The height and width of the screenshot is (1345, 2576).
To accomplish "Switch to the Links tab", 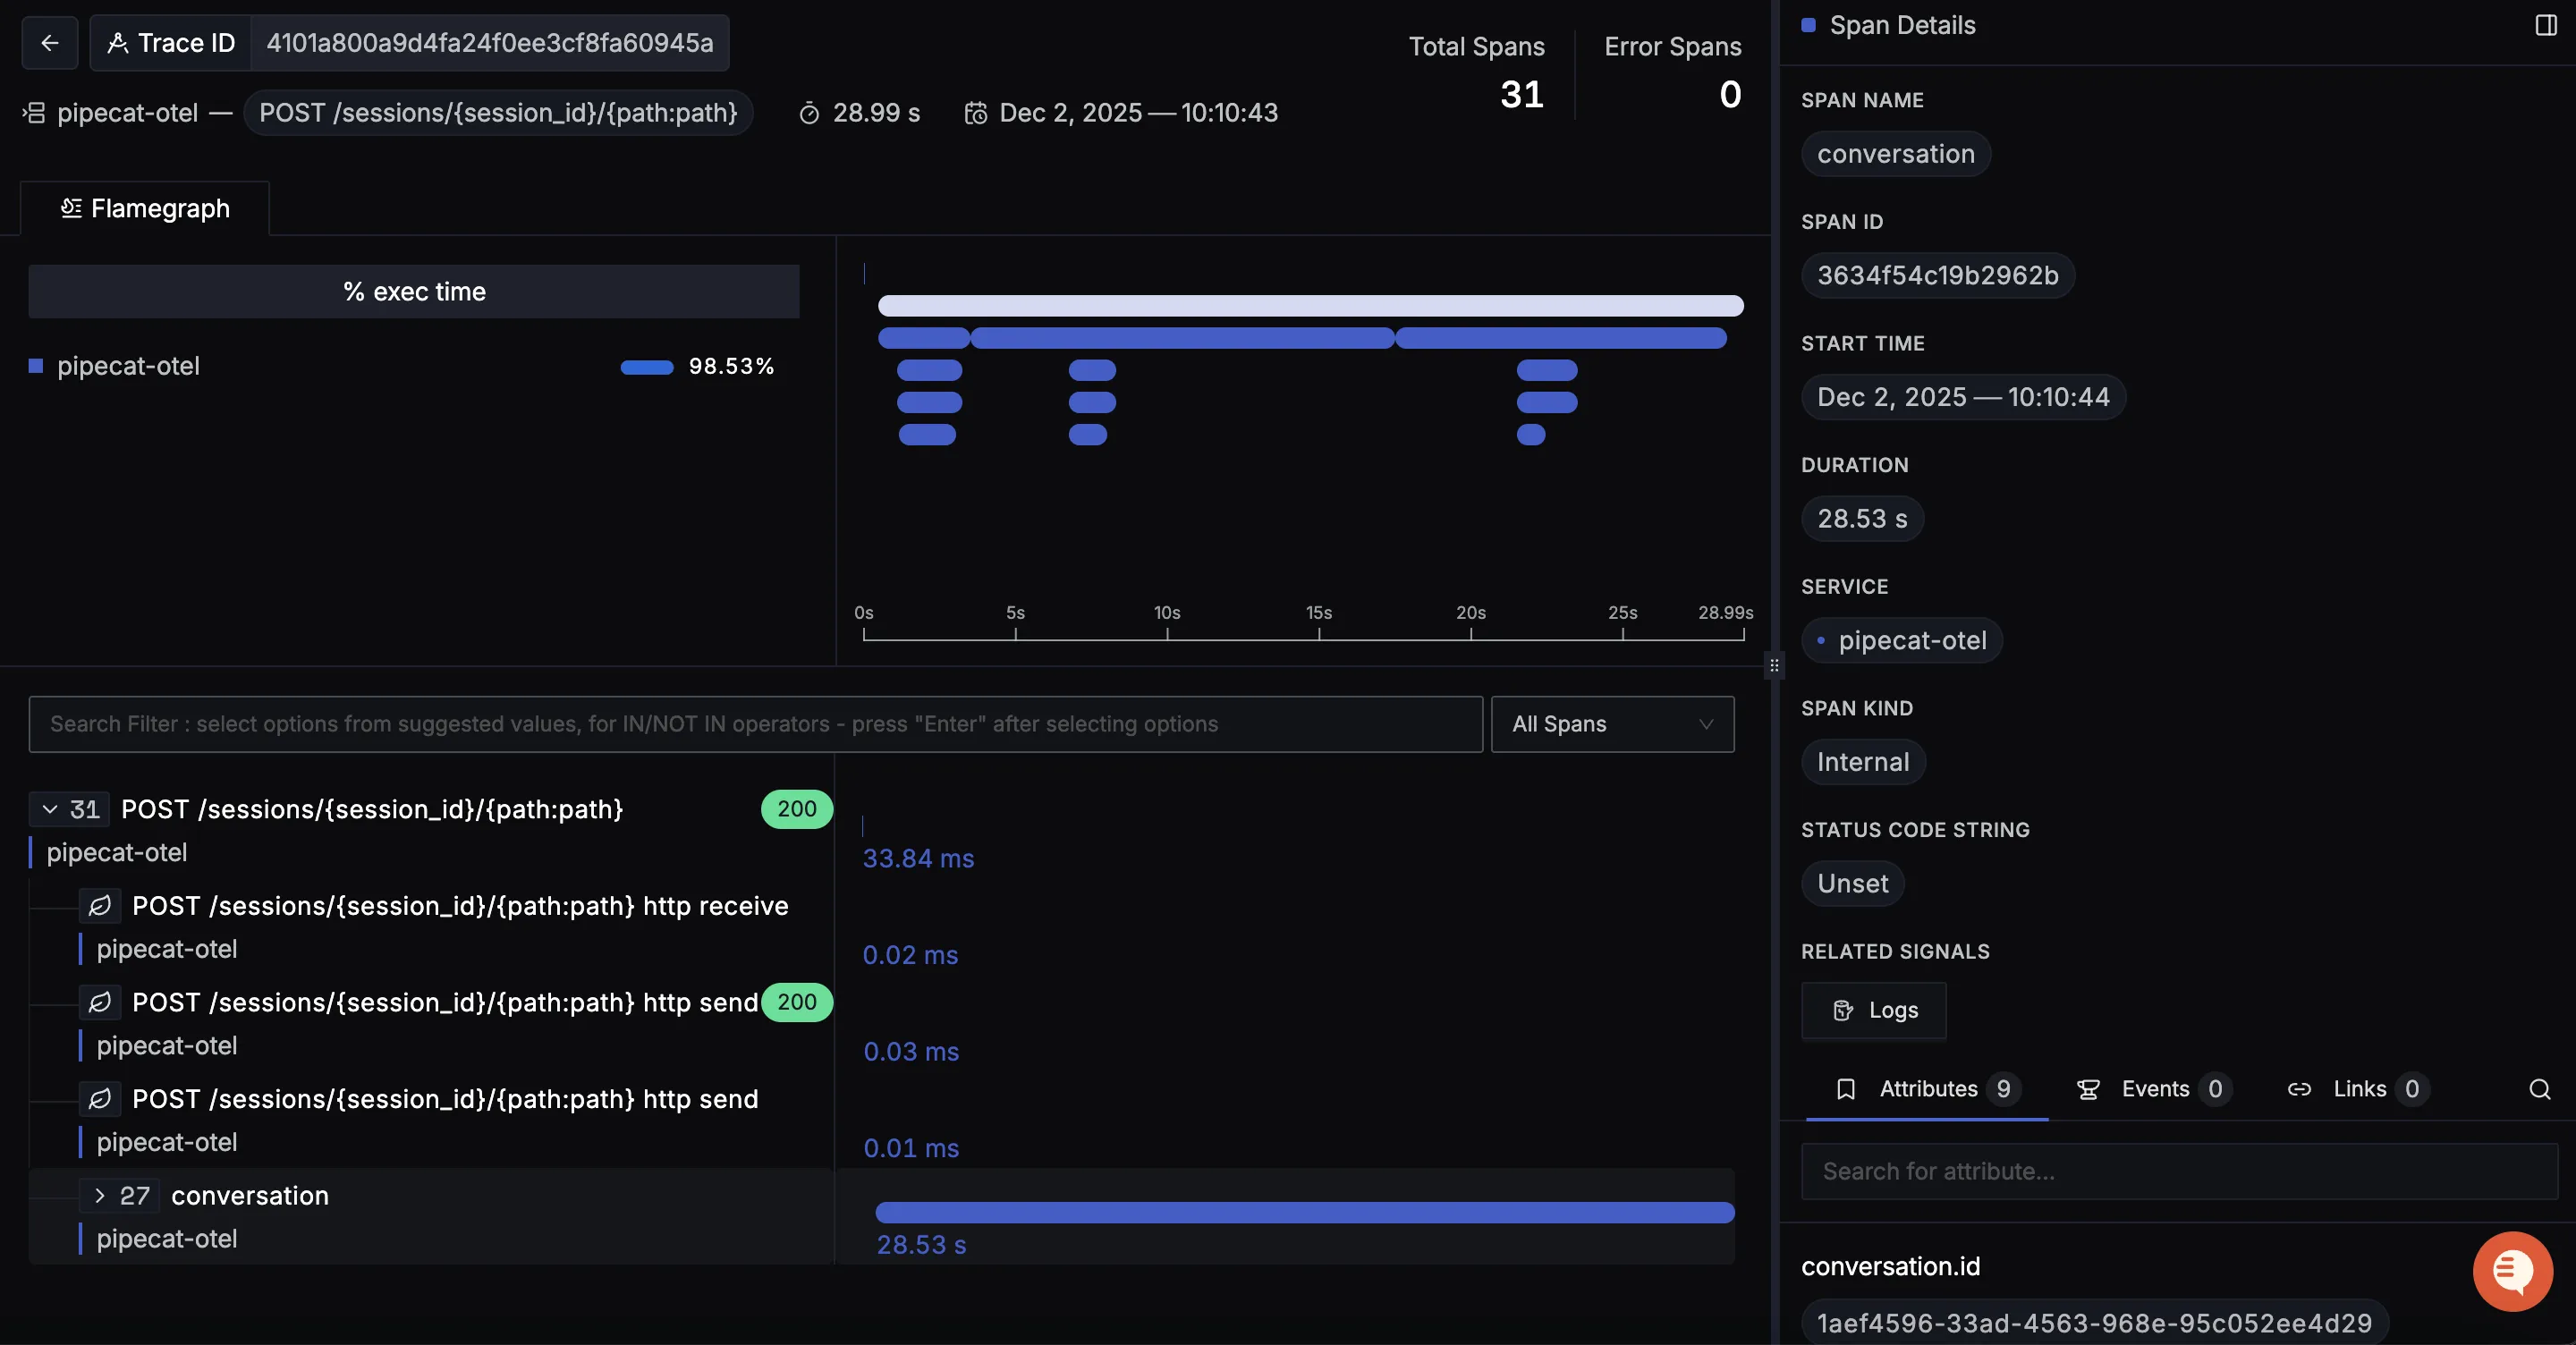I will 2358,1089.
